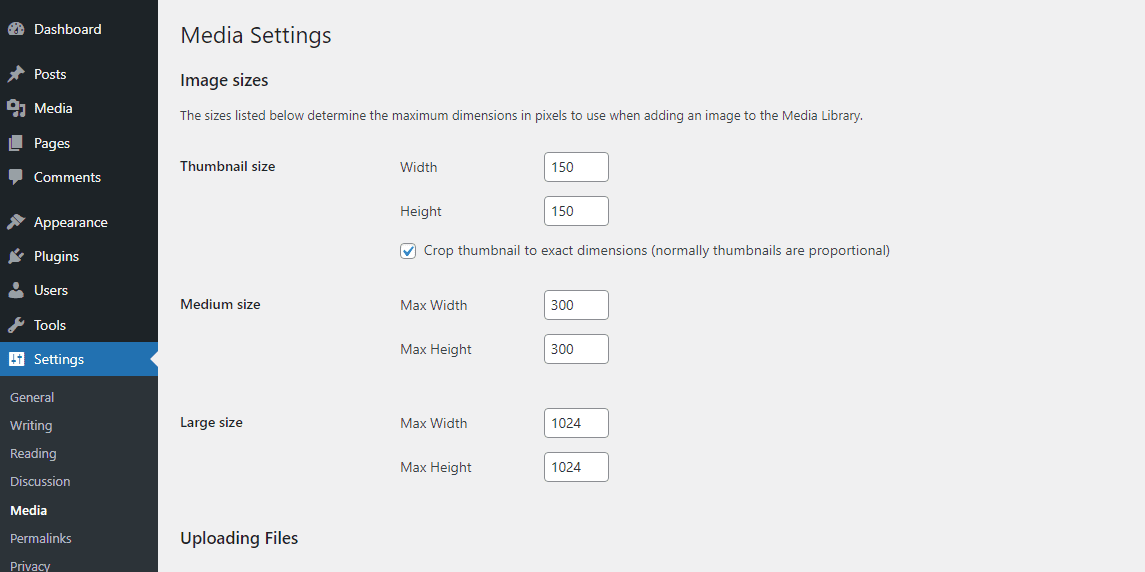The height and width of the screenshot is (572, 1145).
Task: Click the Media library icon in sidebar
Action: (16, 108)
